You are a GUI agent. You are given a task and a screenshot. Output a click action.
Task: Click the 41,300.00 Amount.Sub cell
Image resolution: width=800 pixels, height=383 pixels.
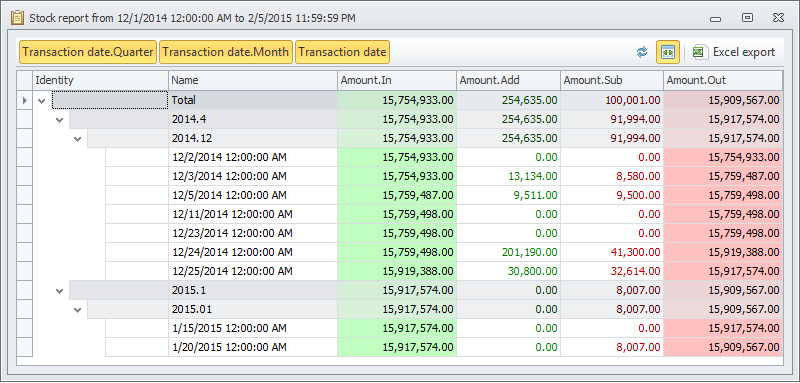click(612, 252)
